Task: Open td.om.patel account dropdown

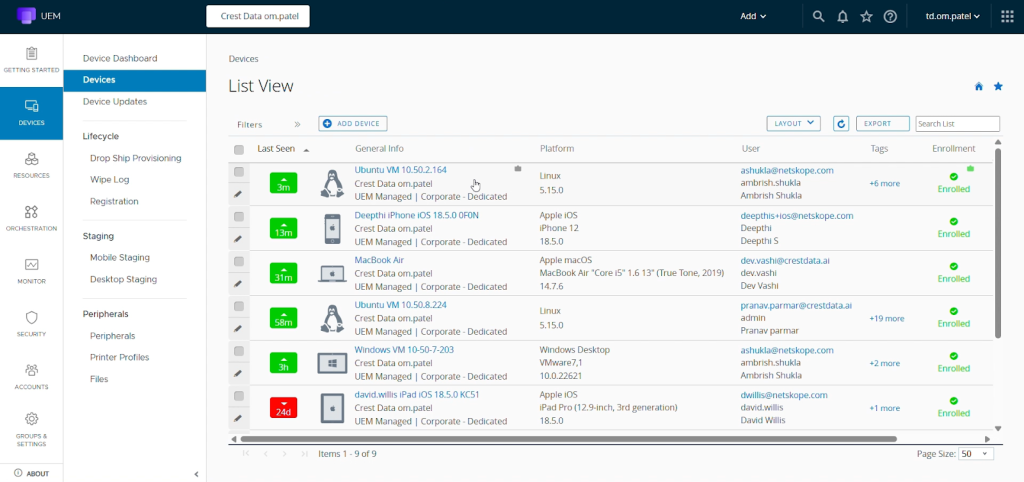Action: click(953, 16)
